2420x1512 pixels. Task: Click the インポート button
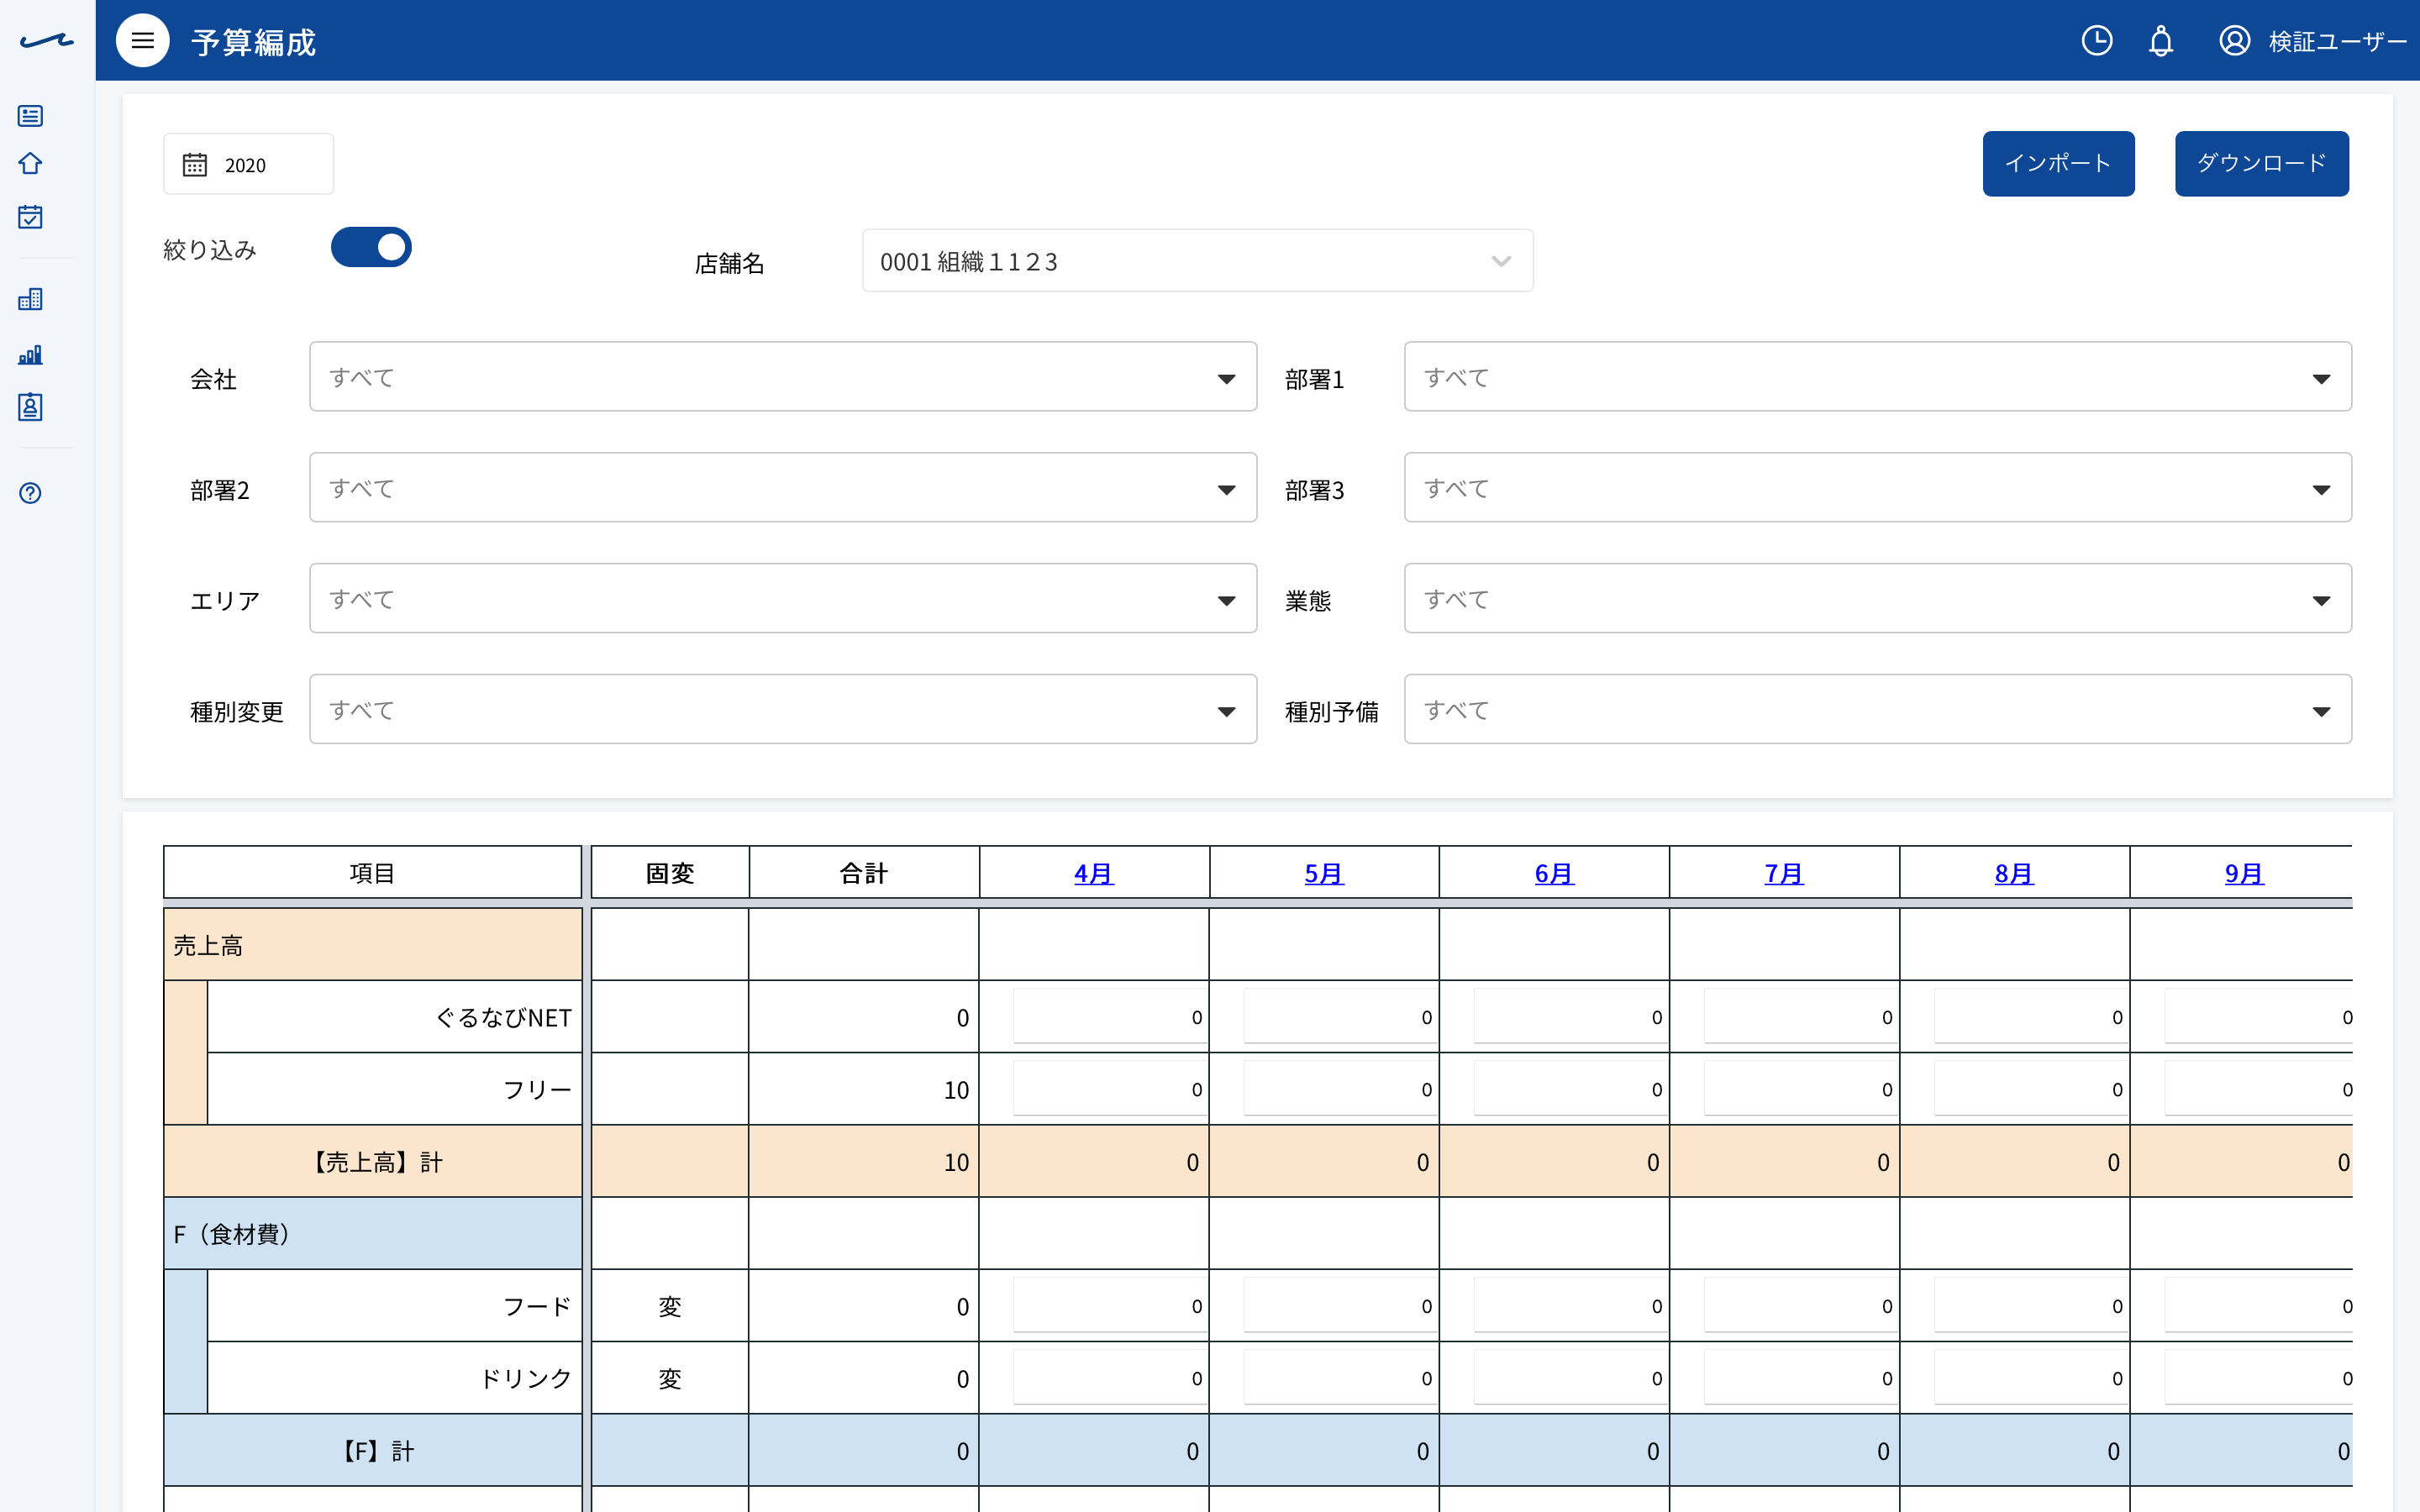pos(2058,164)
